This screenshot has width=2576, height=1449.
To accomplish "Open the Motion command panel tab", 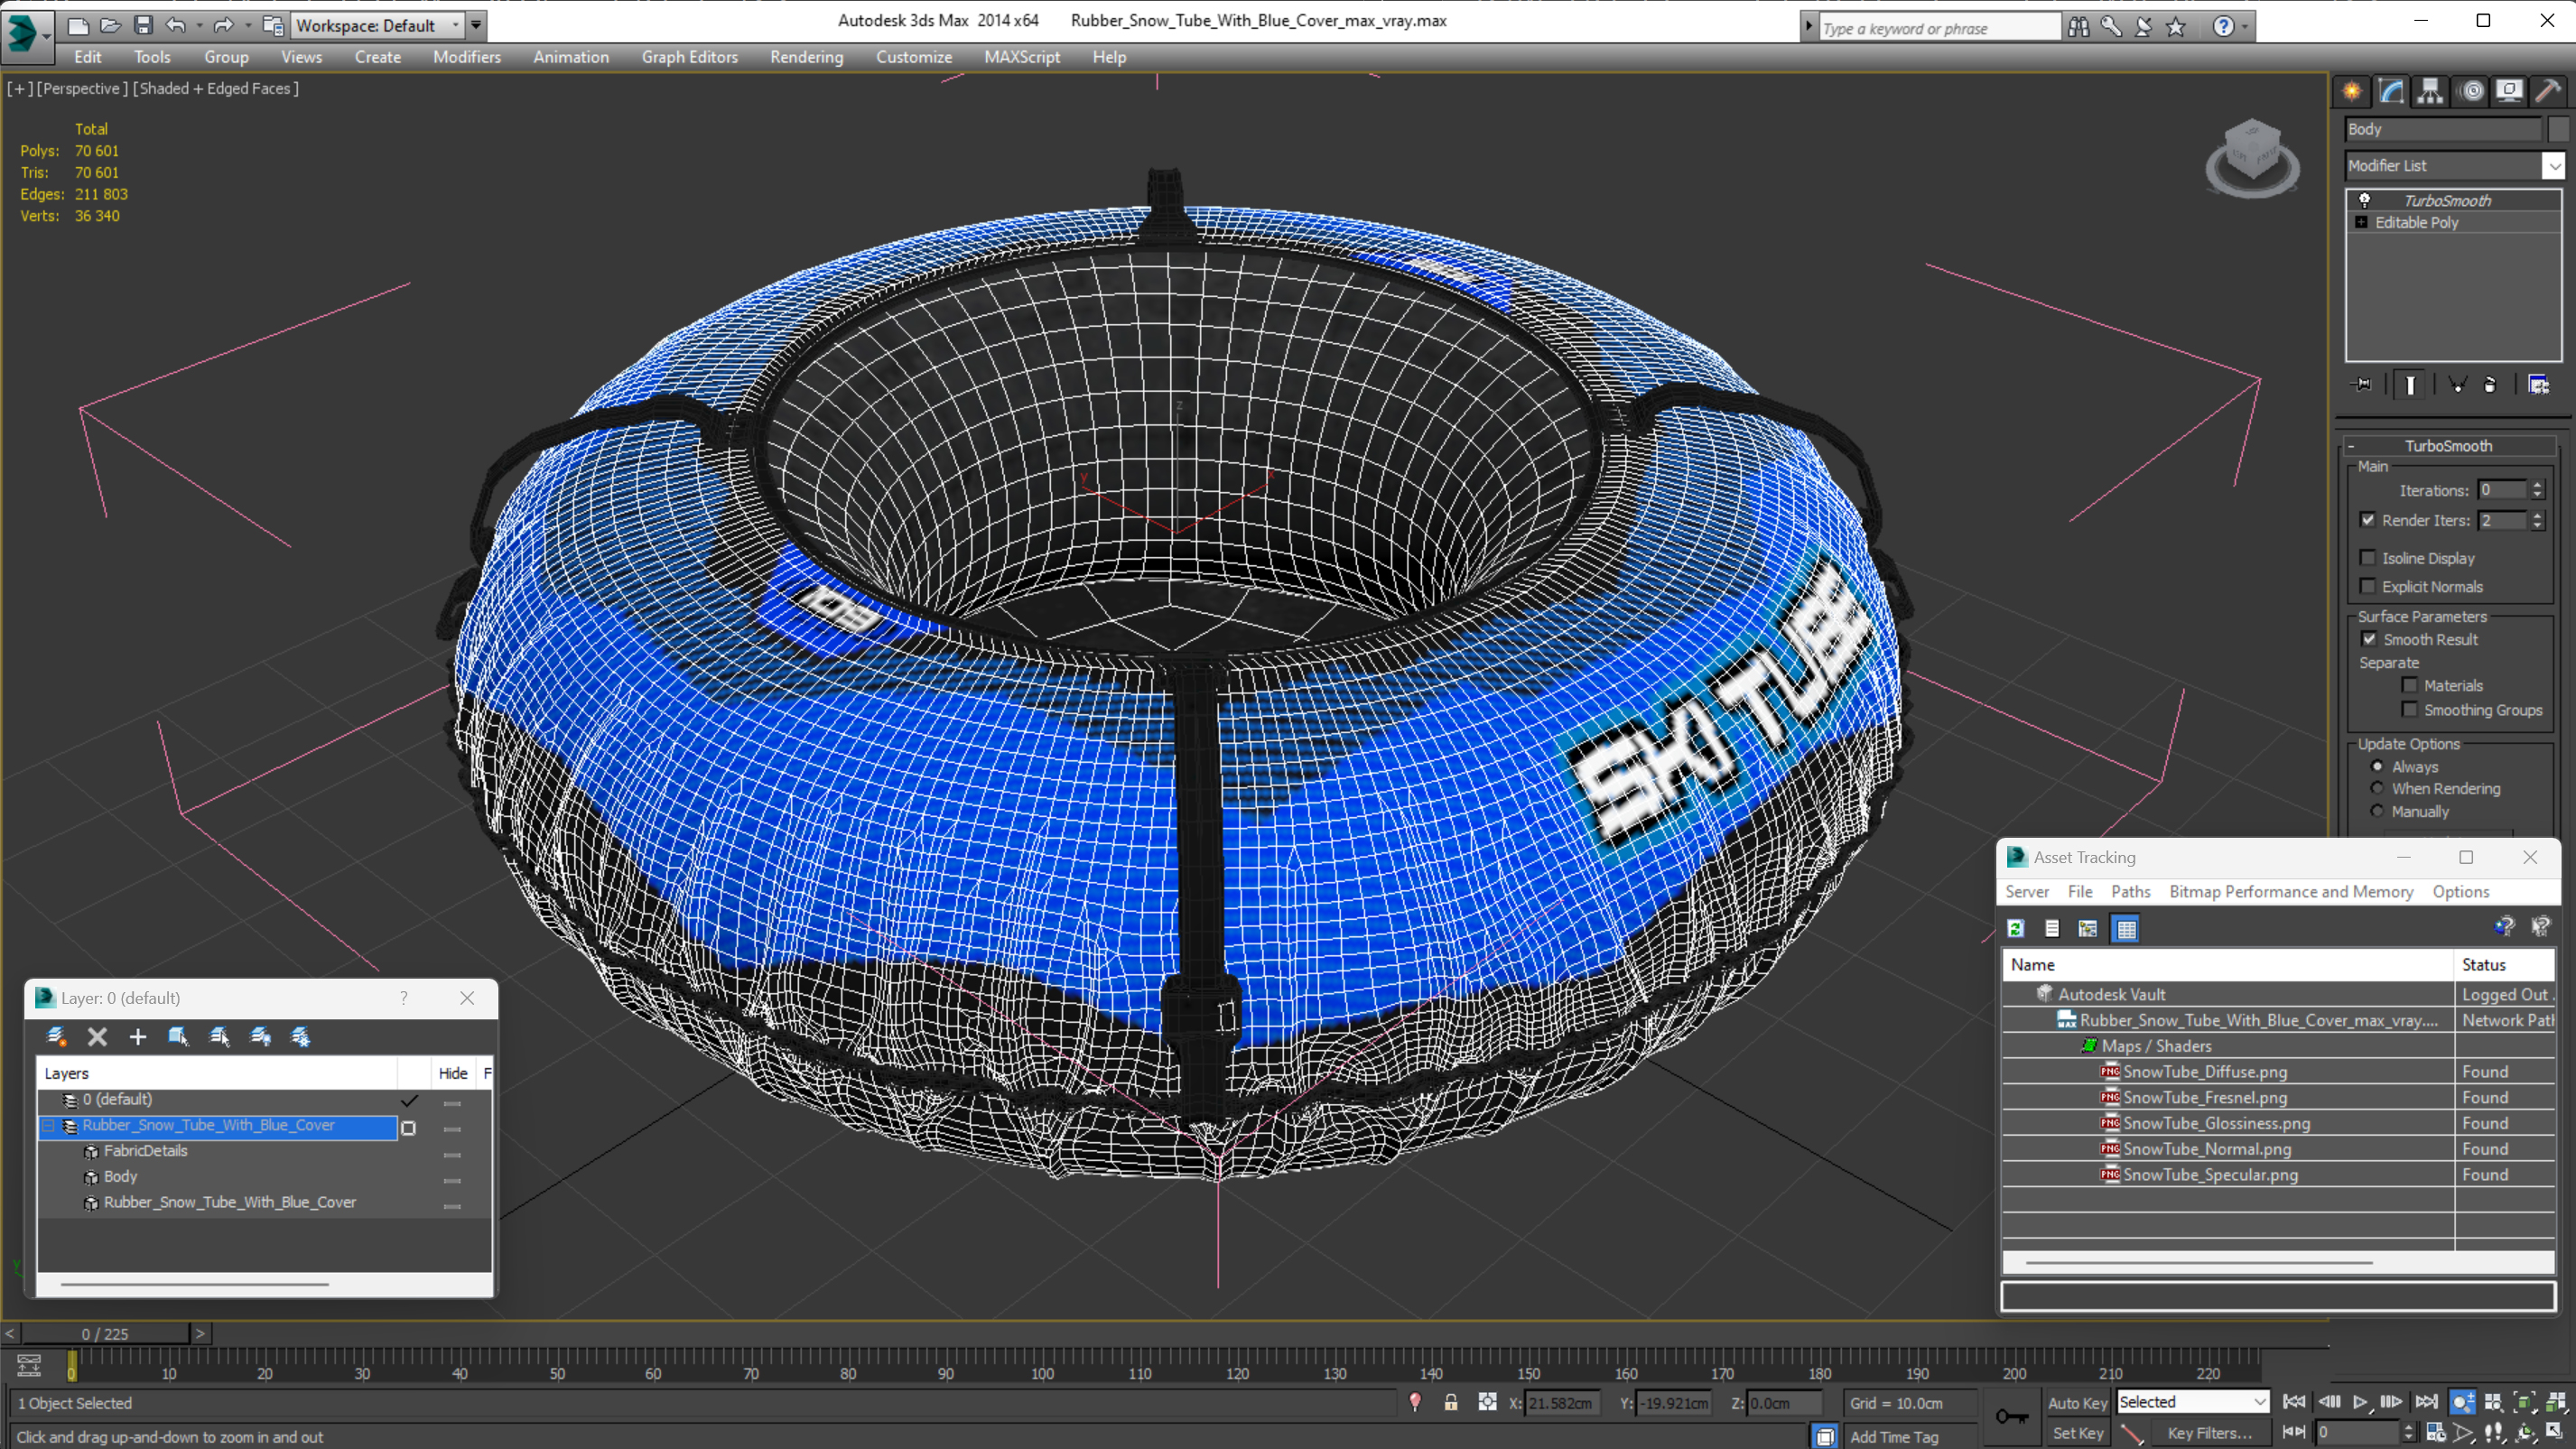I will [2471, 91].
